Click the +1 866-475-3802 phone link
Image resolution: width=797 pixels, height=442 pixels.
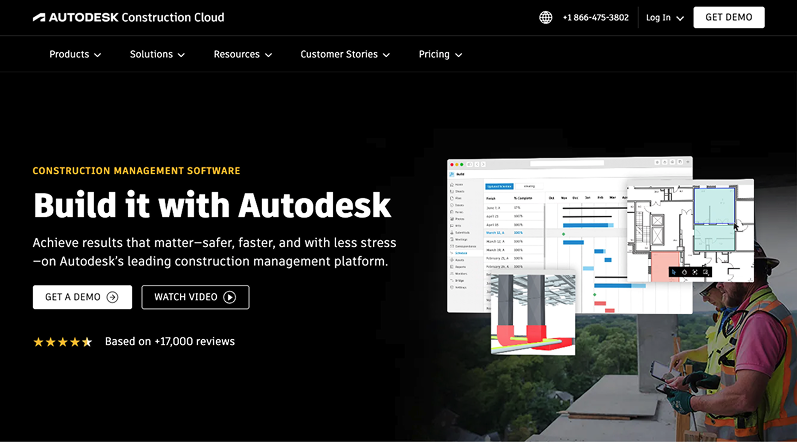[595, 17]
